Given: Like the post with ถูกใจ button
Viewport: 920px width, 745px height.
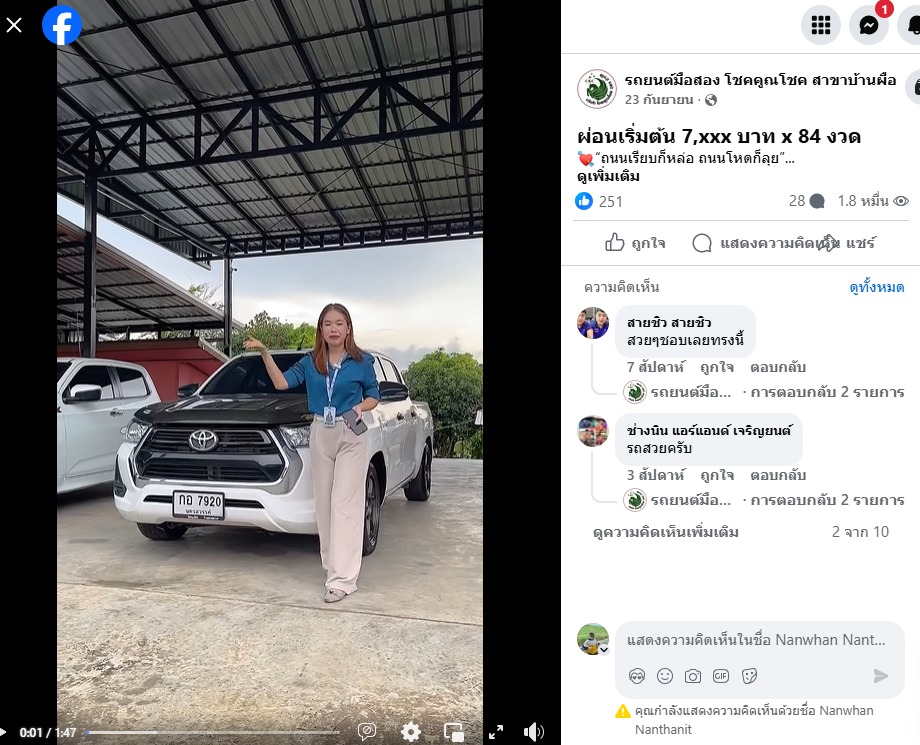Looking at the screenshot, I should click(x=635, y=242).
